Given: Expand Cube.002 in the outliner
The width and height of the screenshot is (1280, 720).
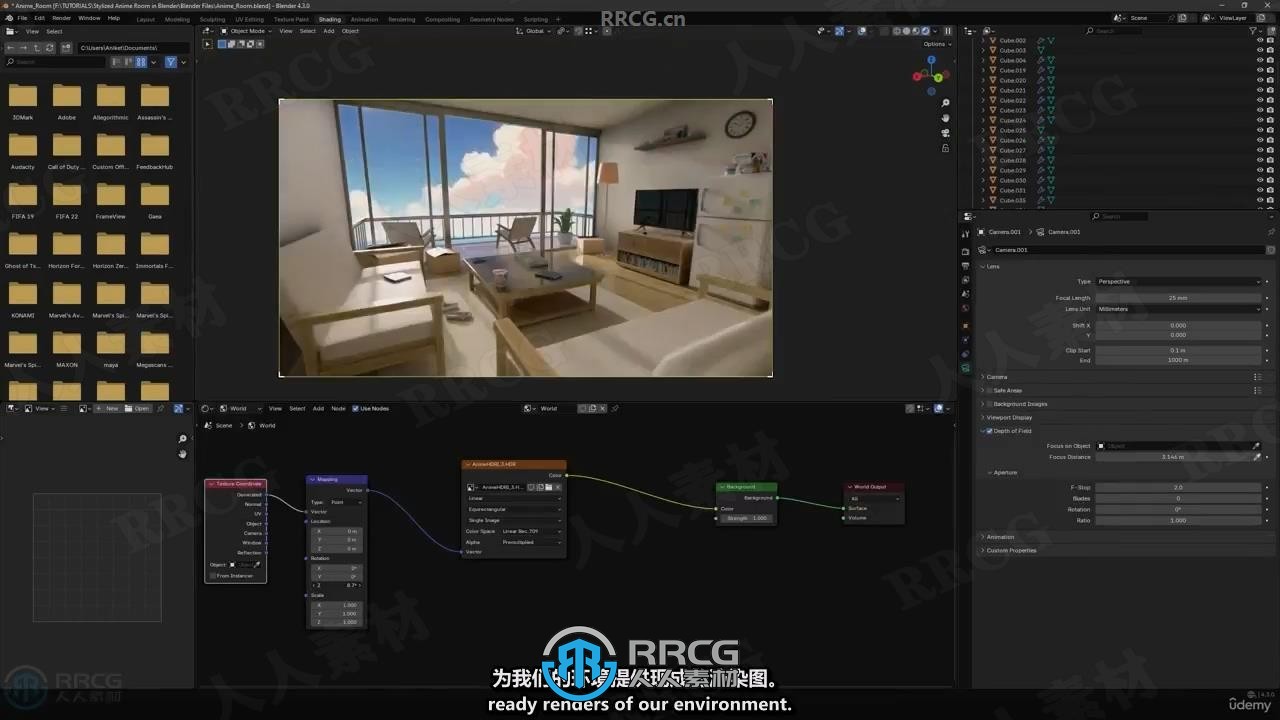Looking at the screenshot, I should [x=982, y=40].
